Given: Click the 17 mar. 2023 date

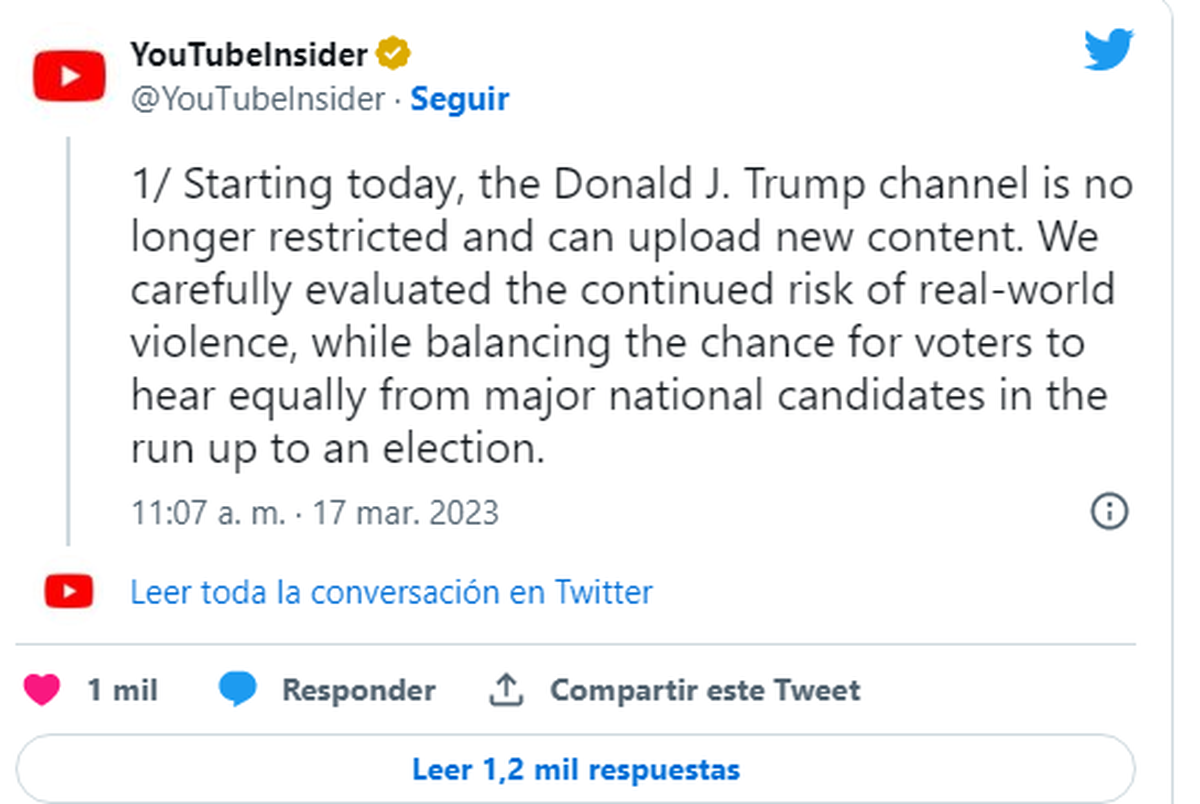Looking at the screenshot, I should point(405,512).
